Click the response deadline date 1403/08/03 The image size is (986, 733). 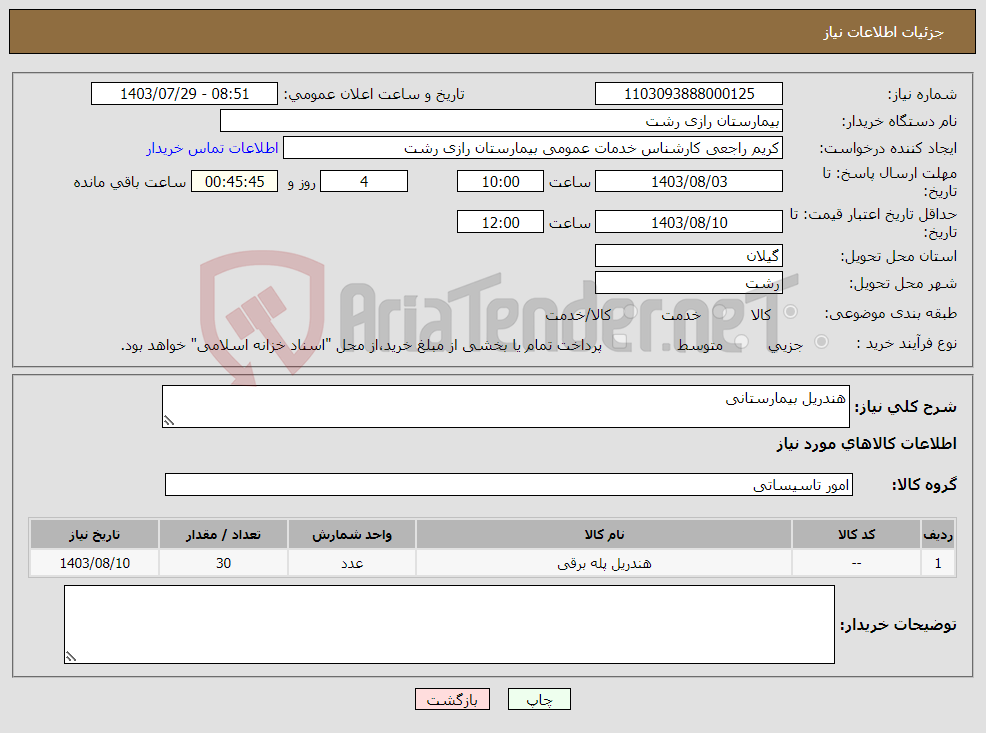pos(689,182)
